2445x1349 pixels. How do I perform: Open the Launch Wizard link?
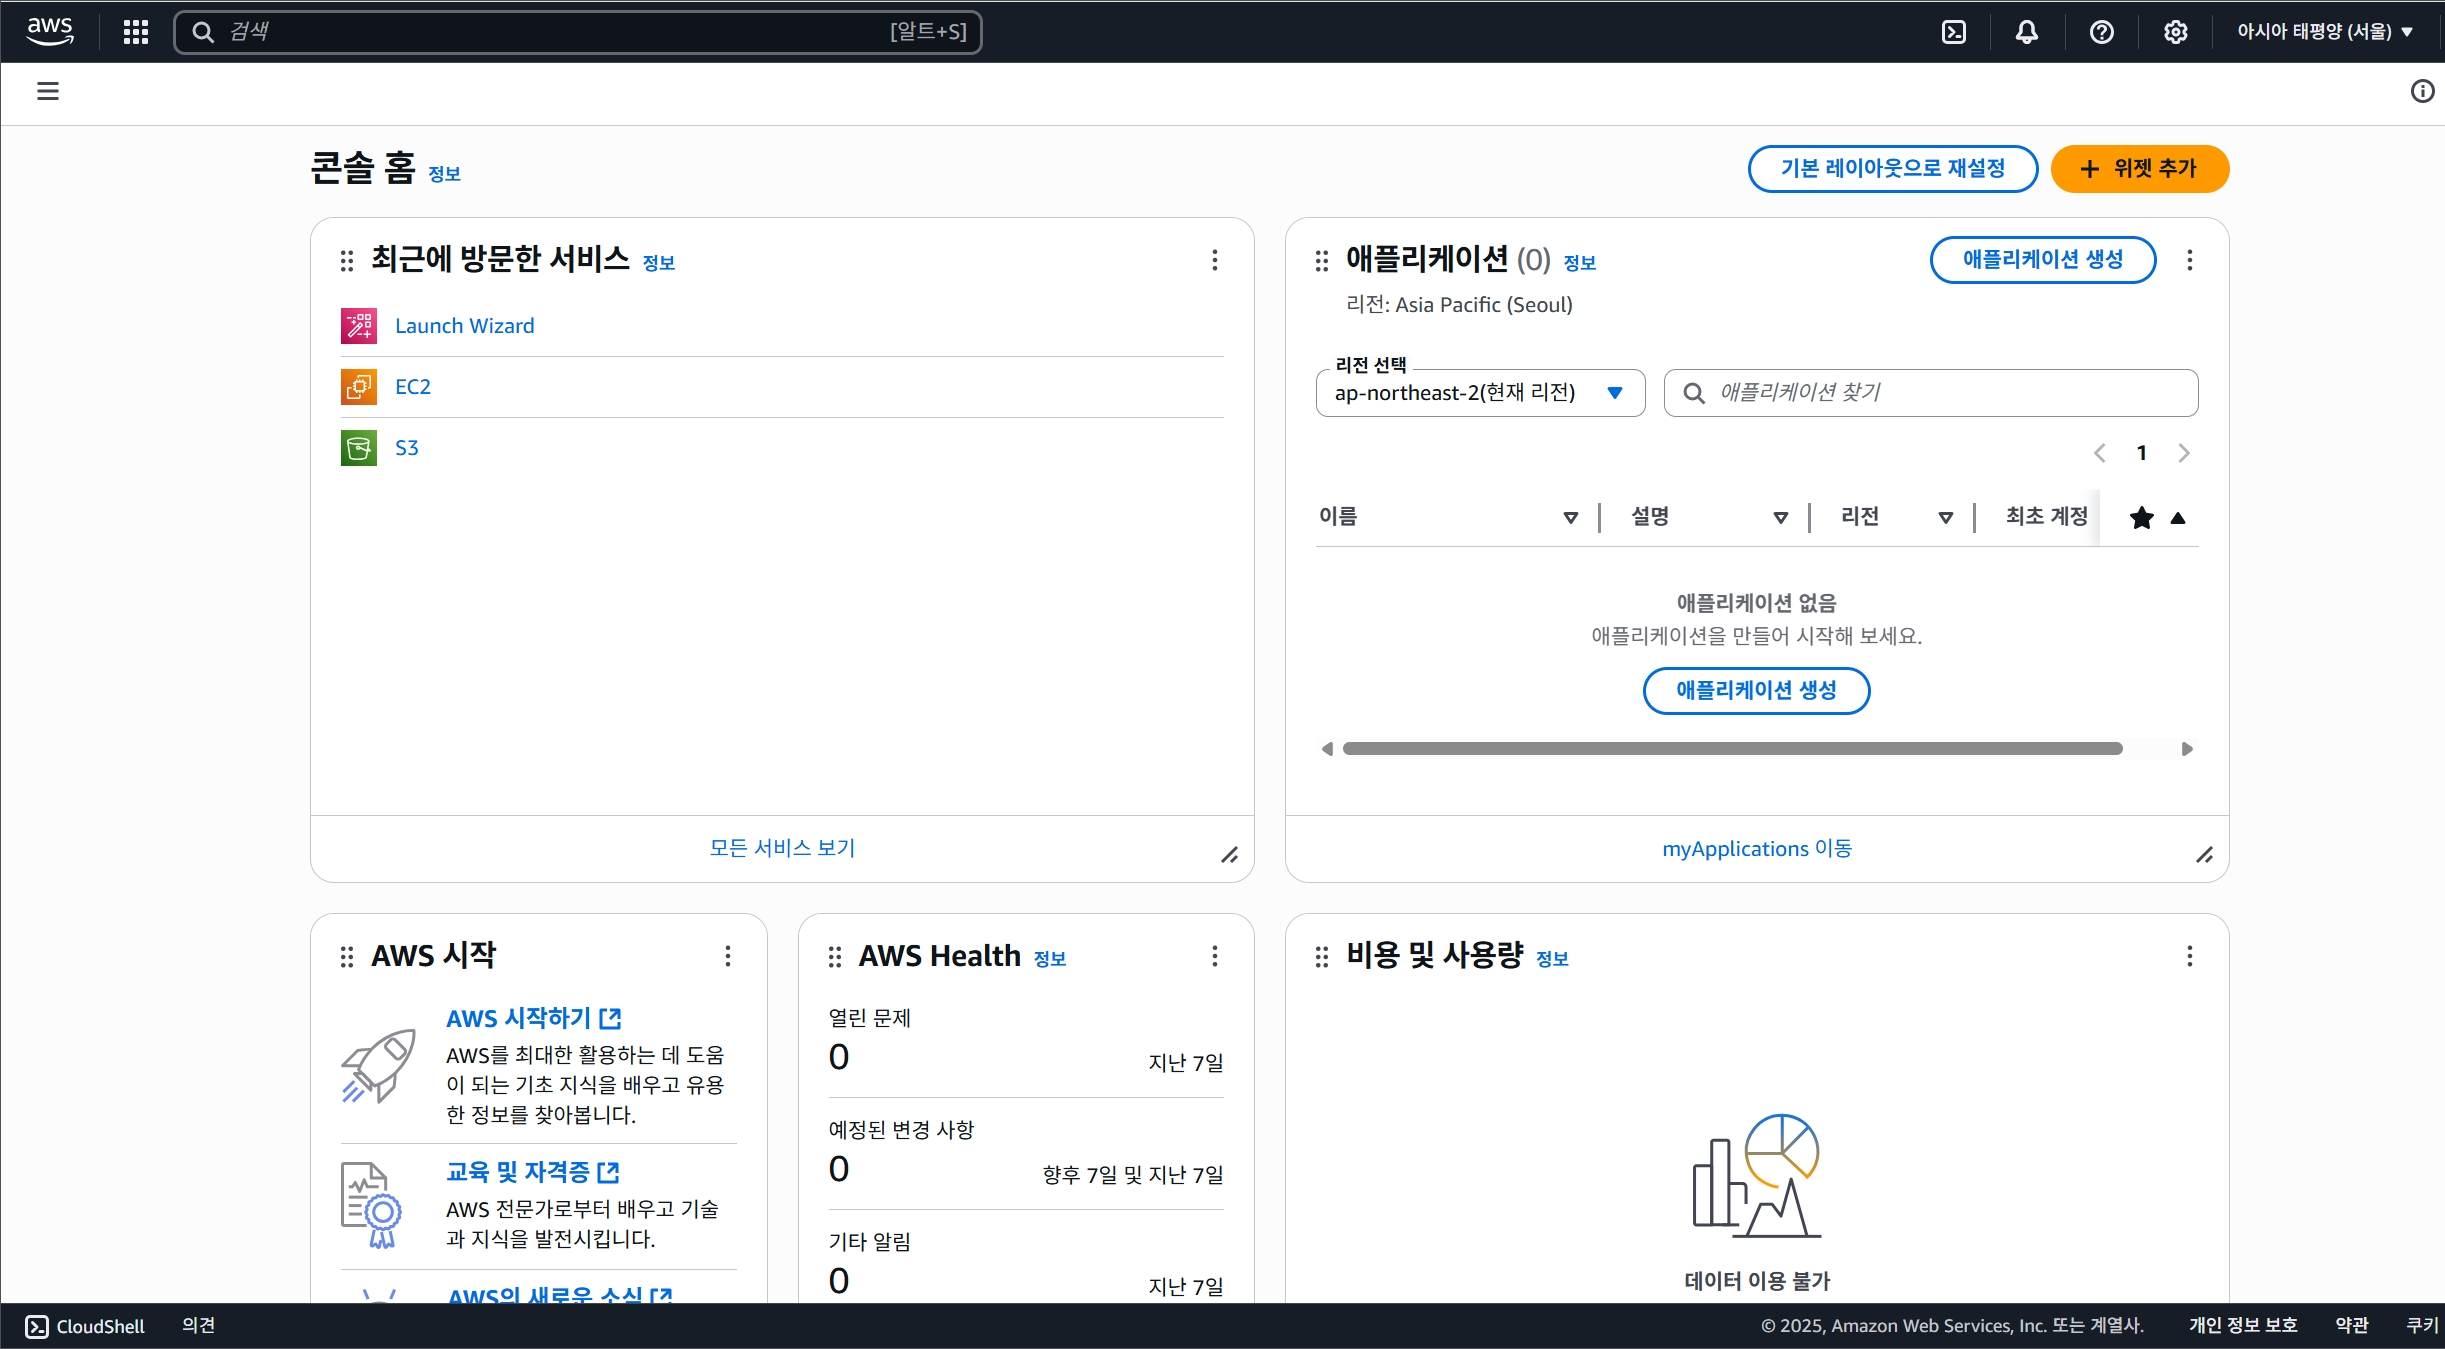(x=464, y=326)
